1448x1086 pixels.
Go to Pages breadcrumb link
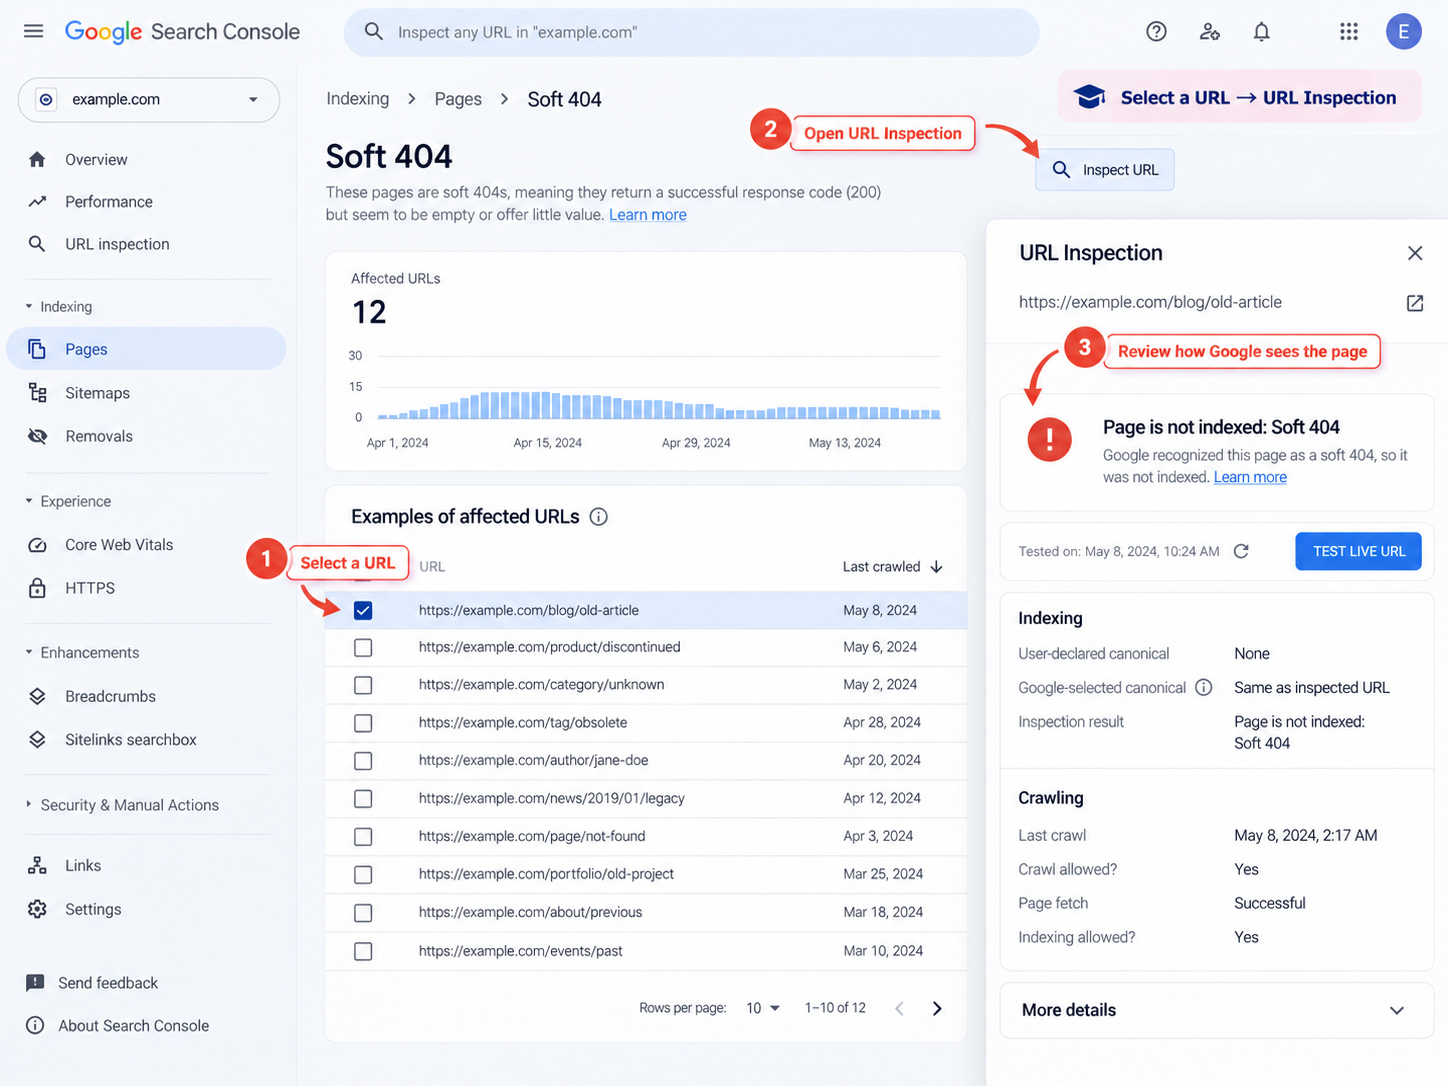[458, 99]
